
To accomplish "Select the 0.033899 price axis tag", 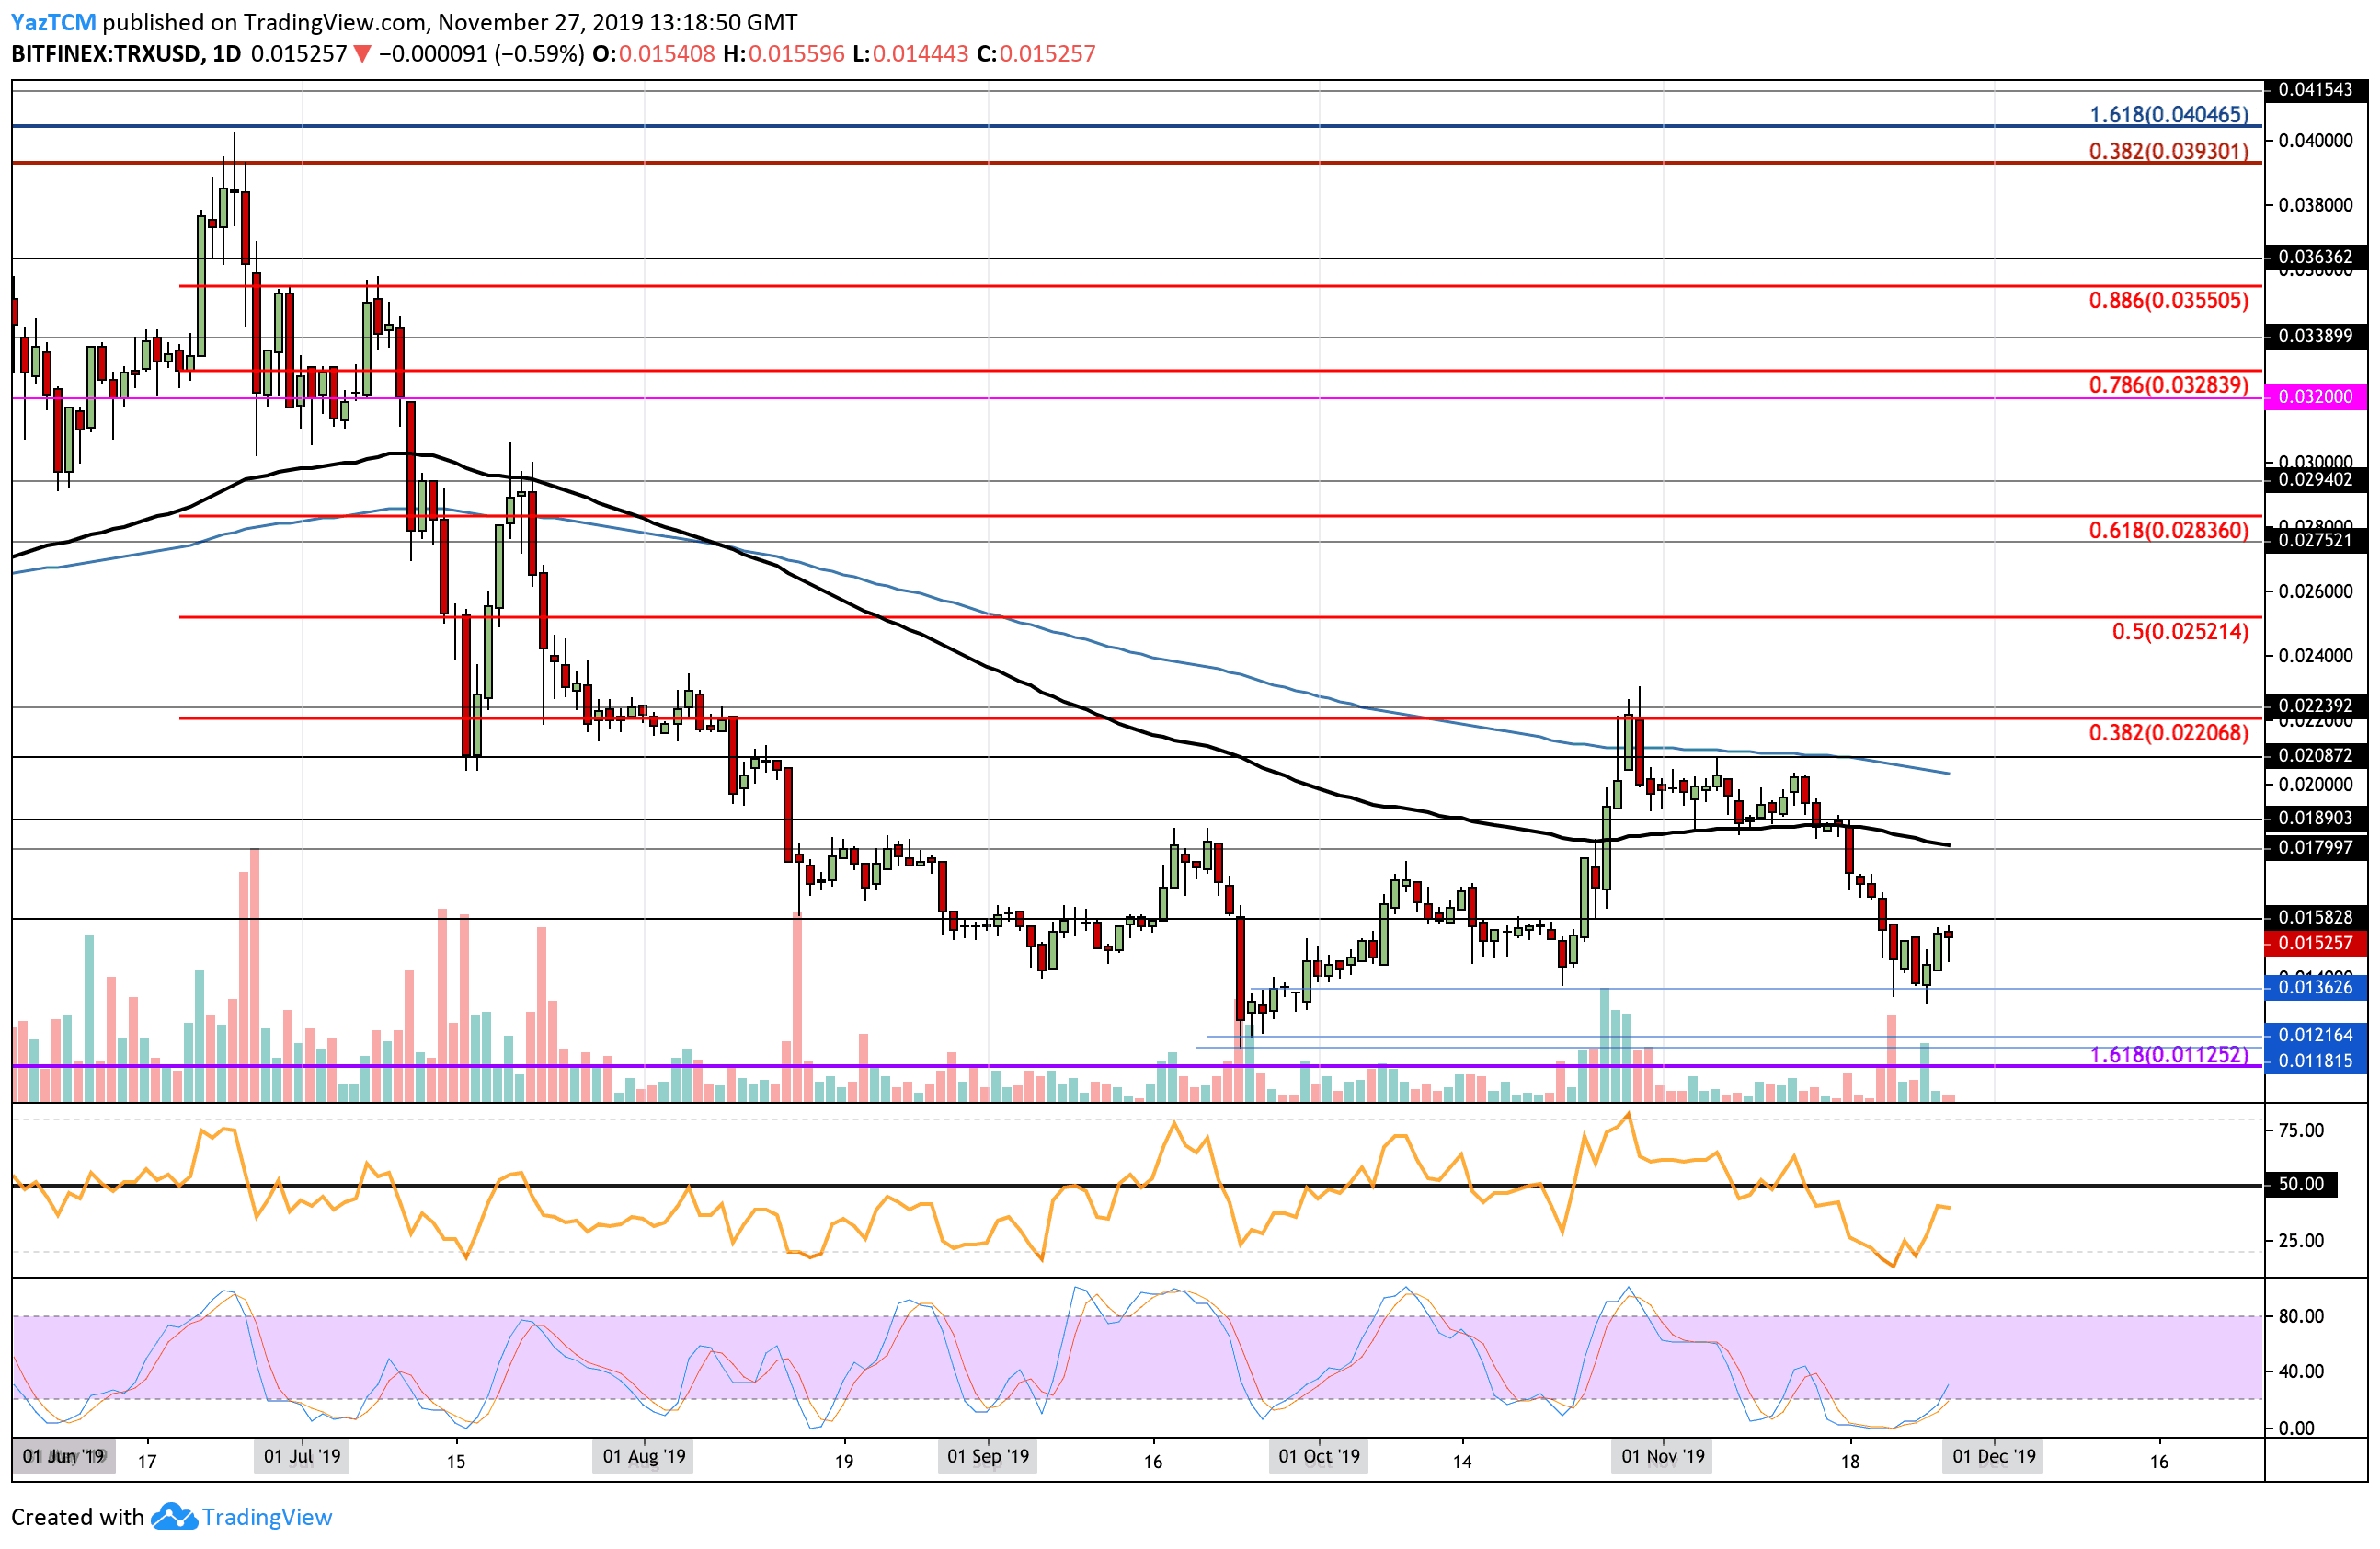I will click(x=2316, y=336).
